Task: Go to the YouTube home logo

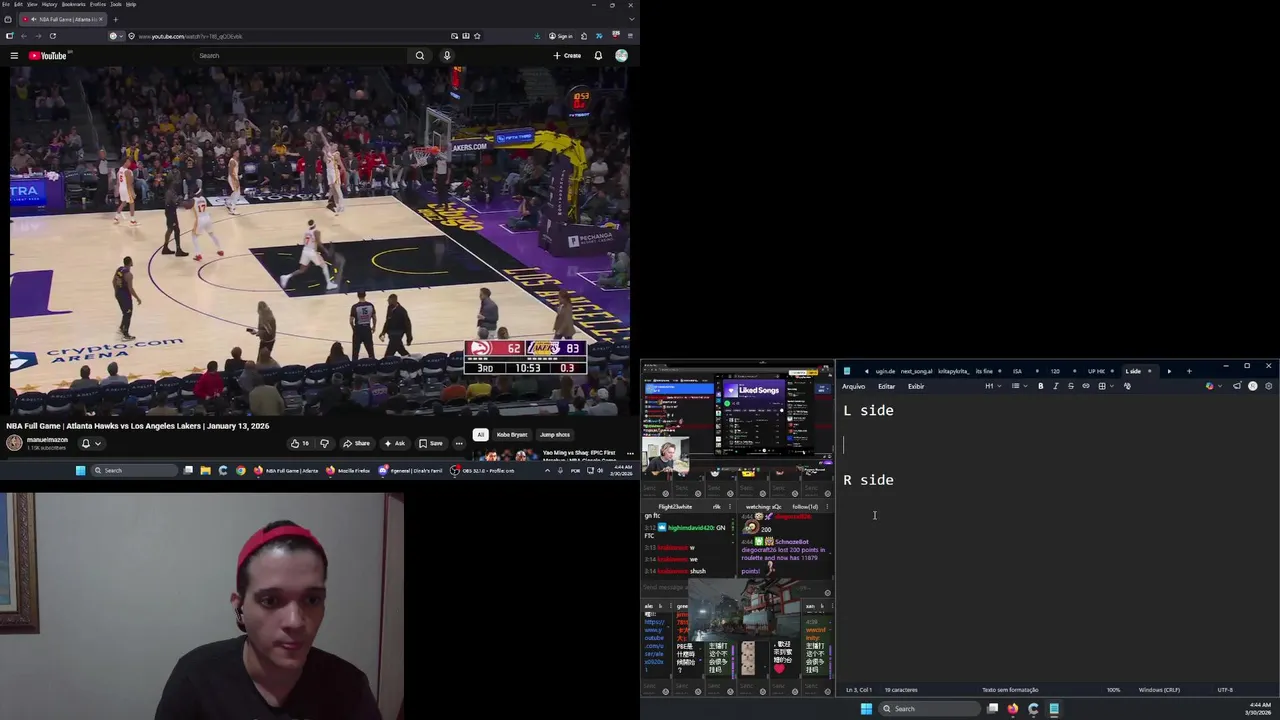Action: click(47, 56)
